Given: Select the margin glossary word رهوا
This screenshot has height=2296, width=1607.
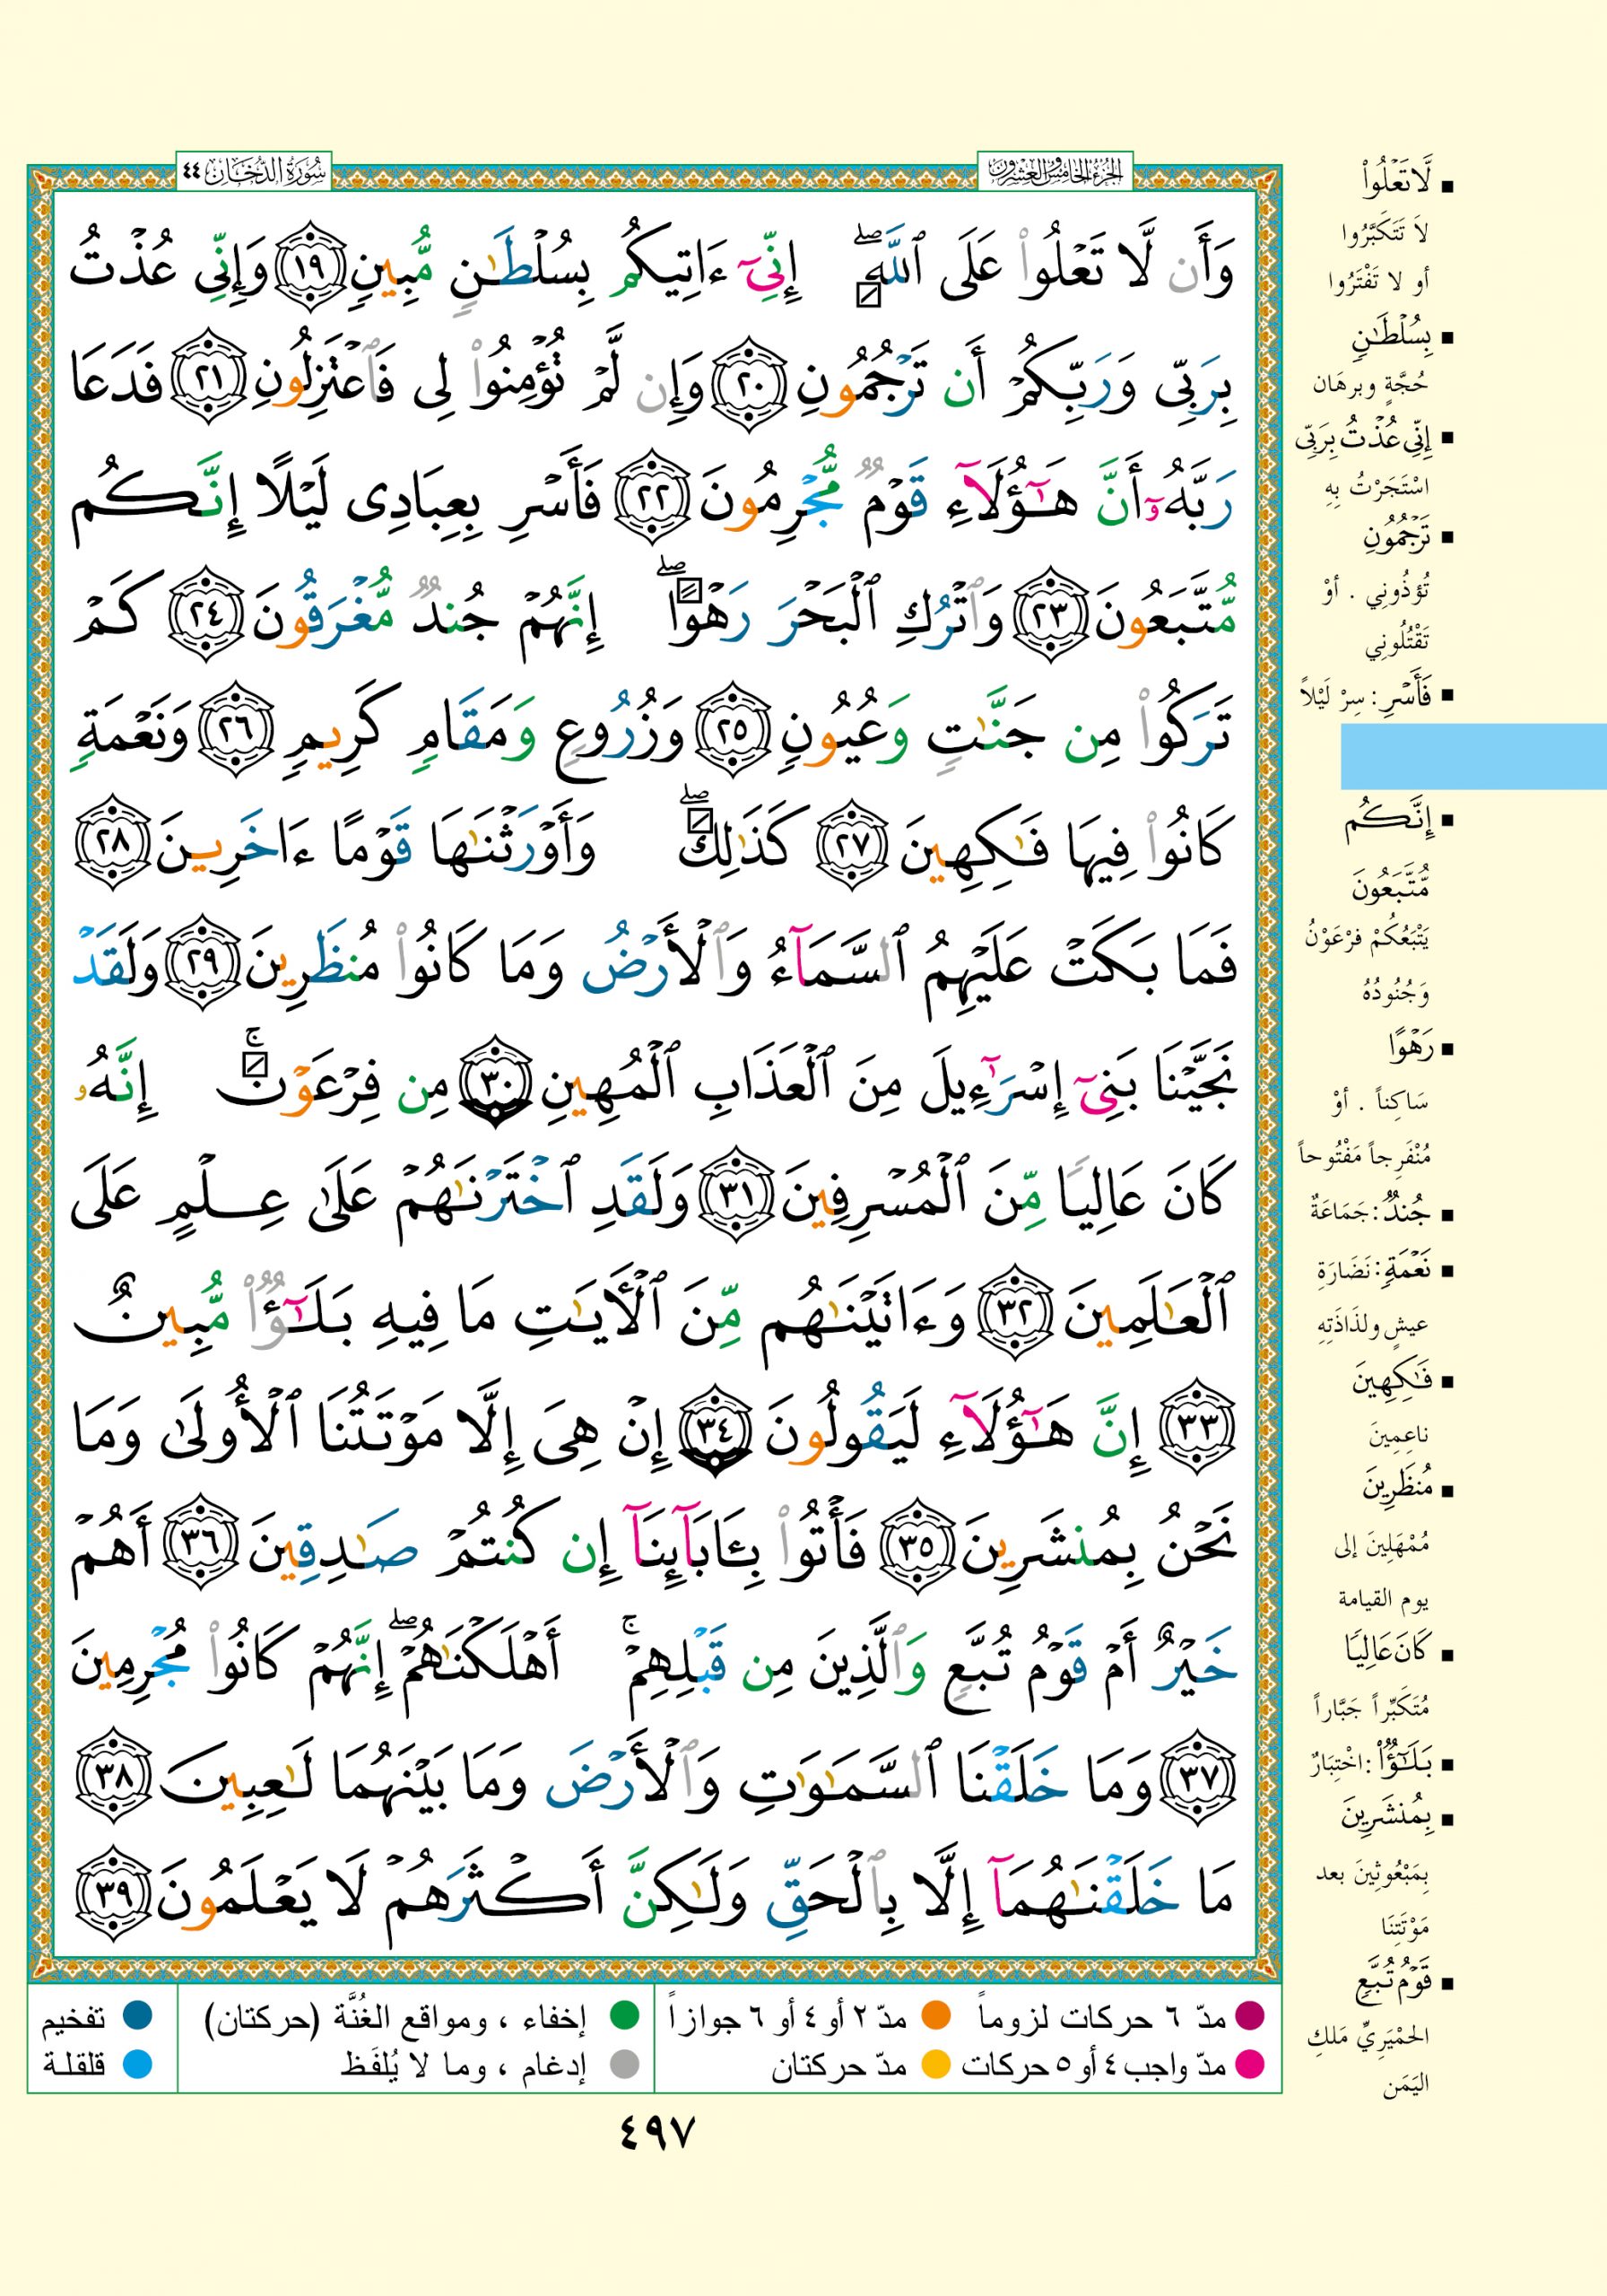Looking at the screenshot, I should coord(1410,1048).
